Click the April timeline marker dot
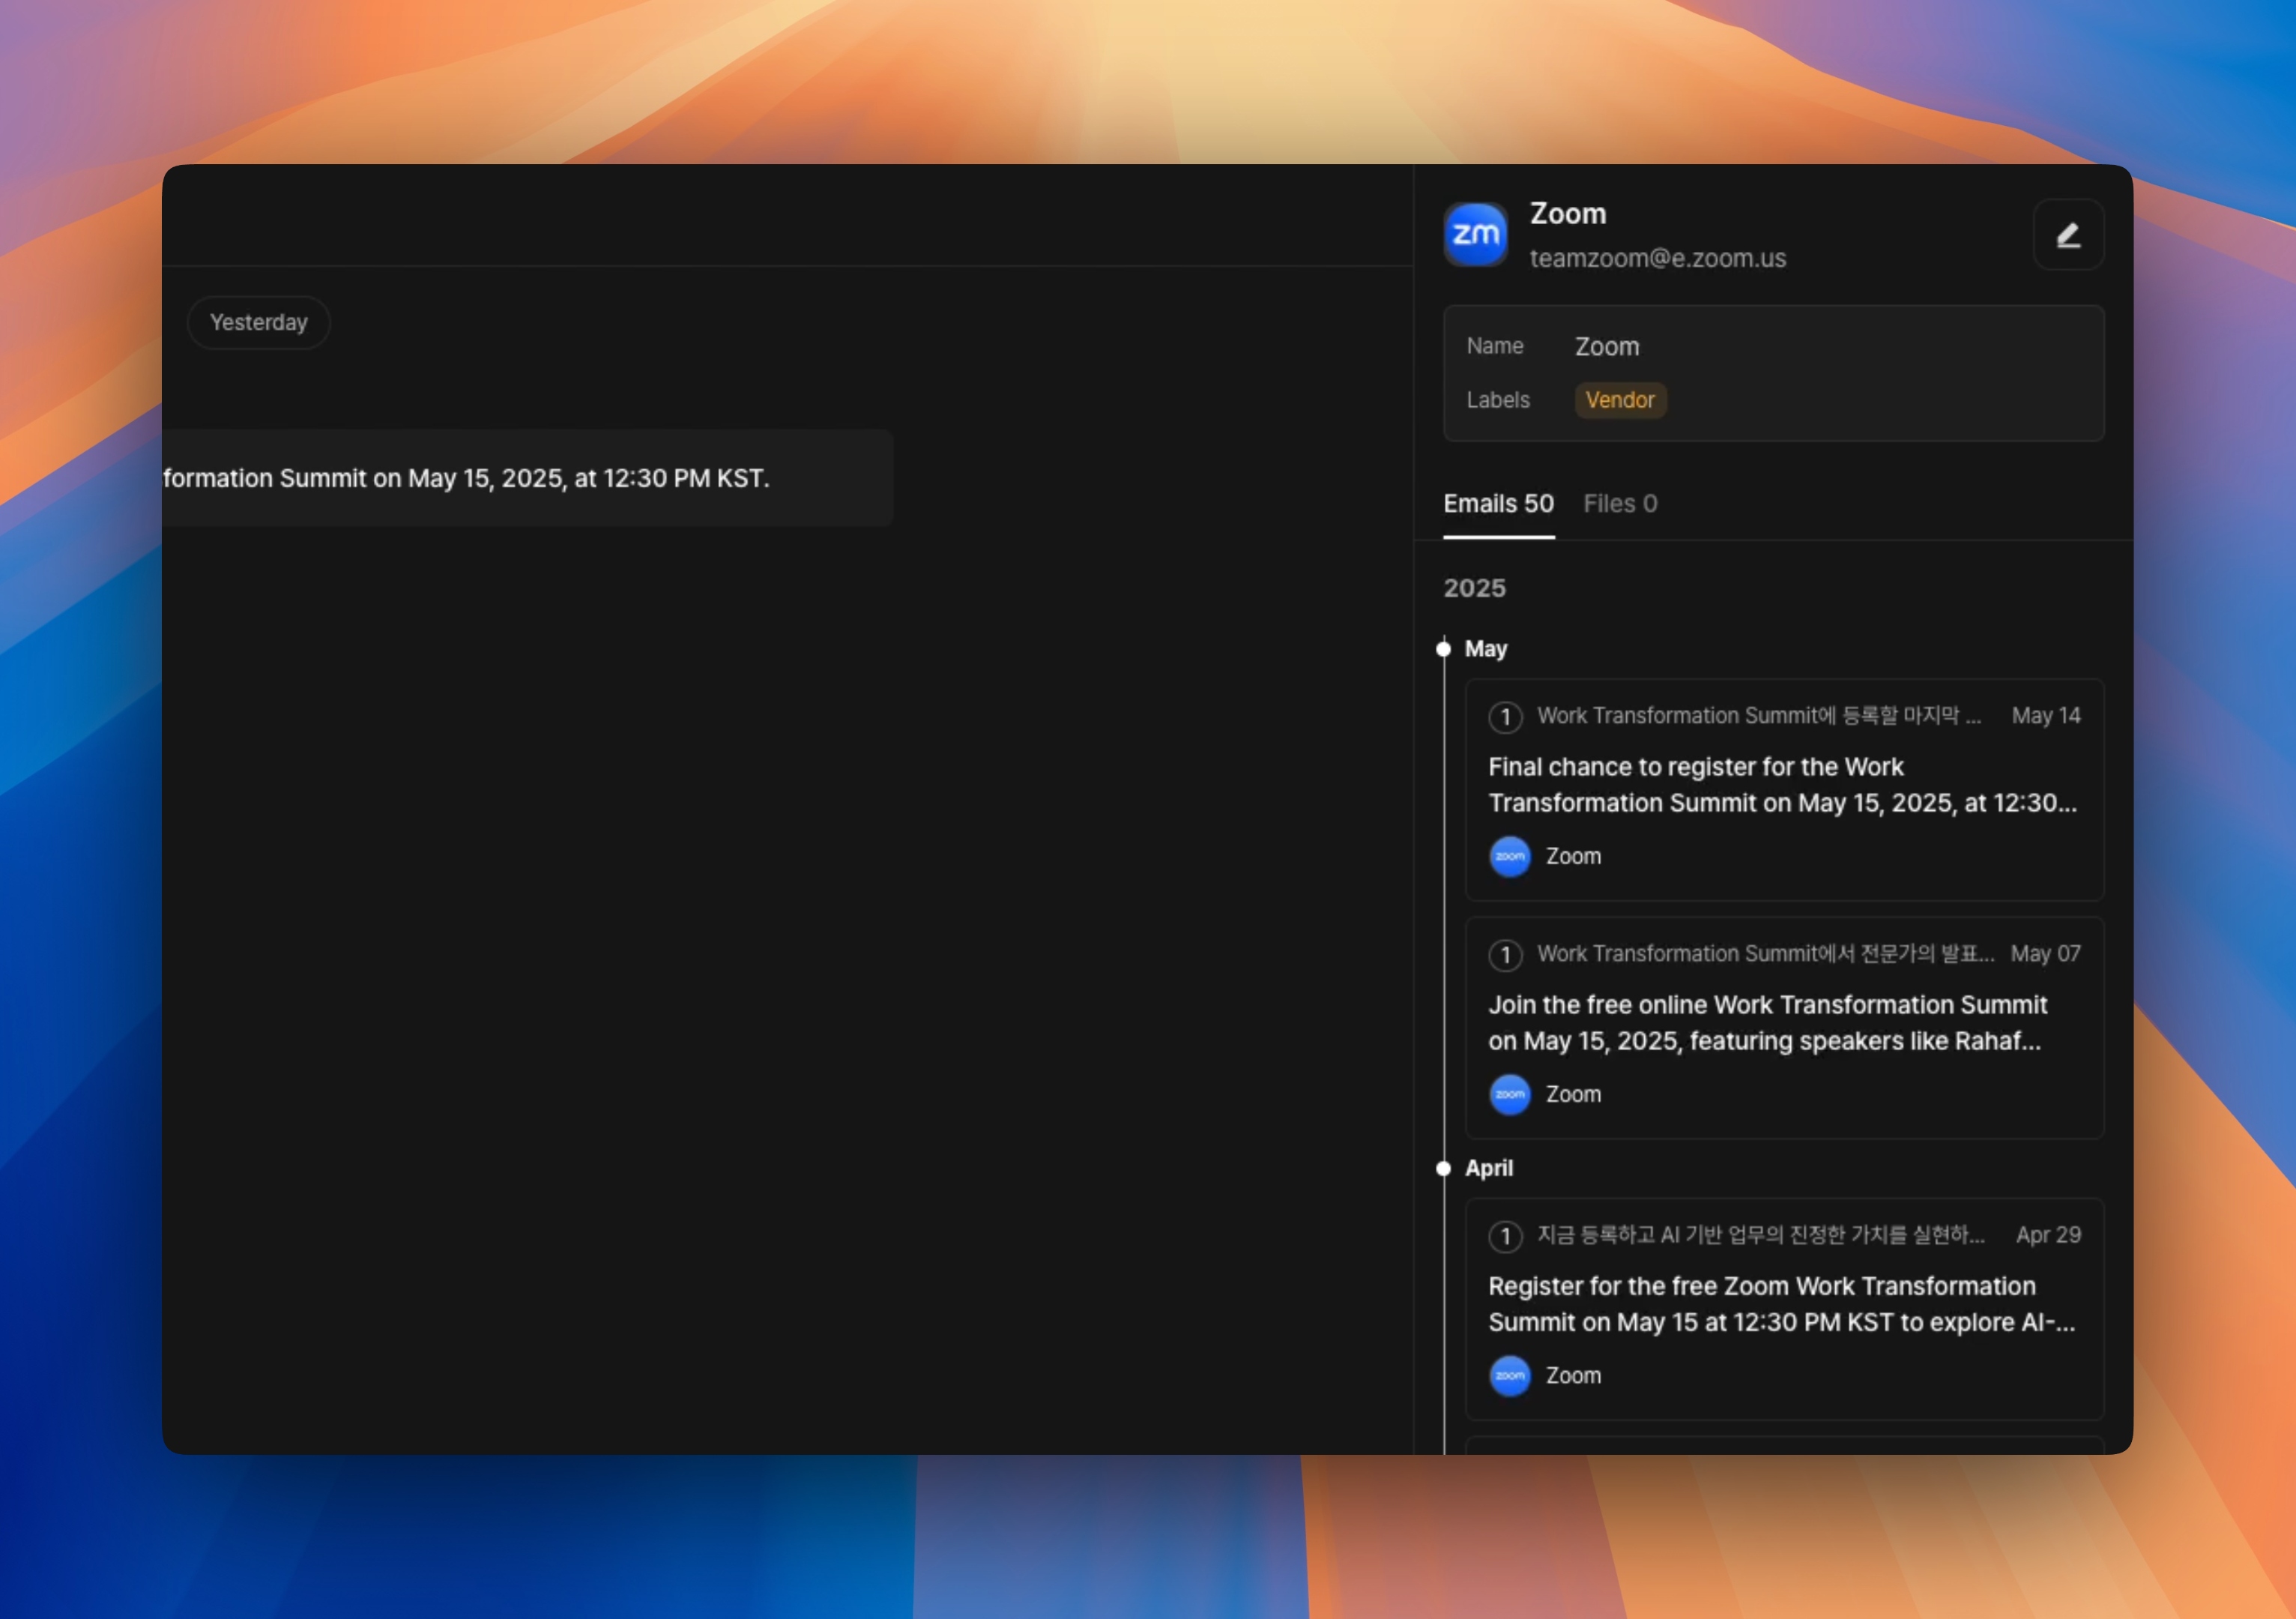2296x1619 pixels. coord(1443,1168)
